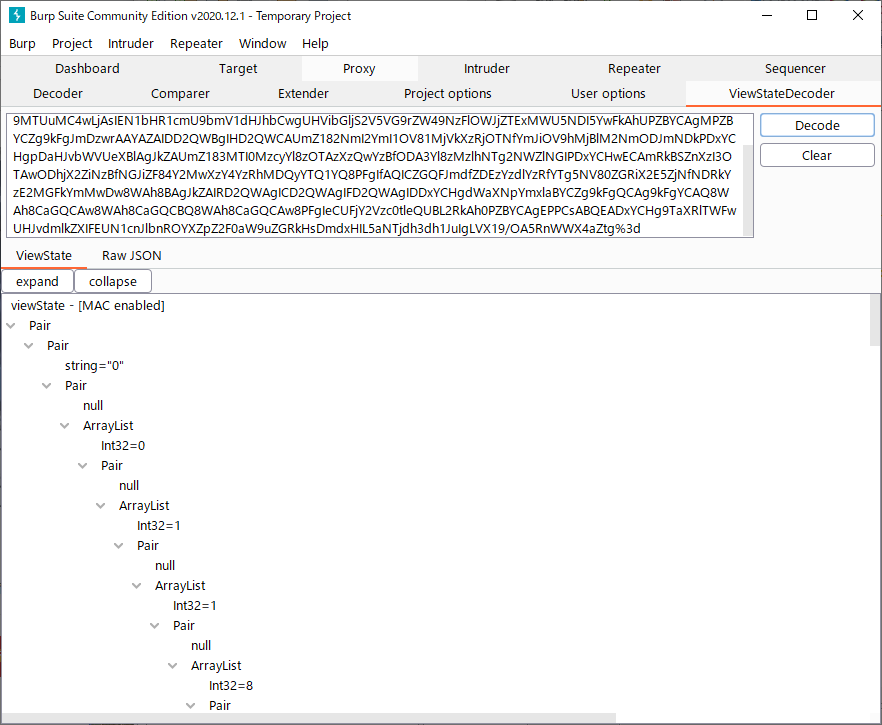Collapse the Pair node below second Int32=1
882x725 pixels.
[155, 625]
